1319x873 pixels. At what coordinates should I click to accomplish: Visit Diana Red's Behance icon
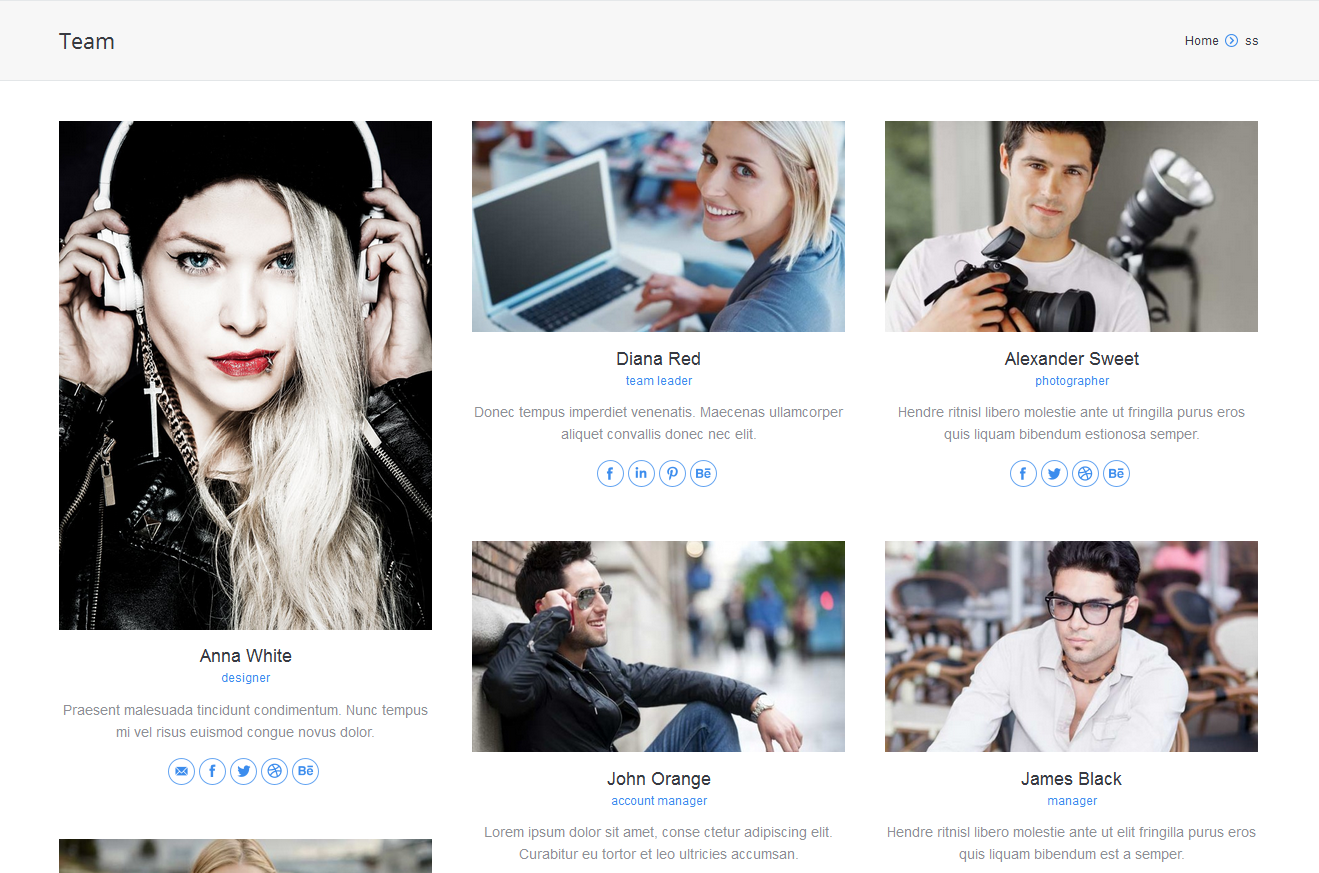[x=703, y=474]
